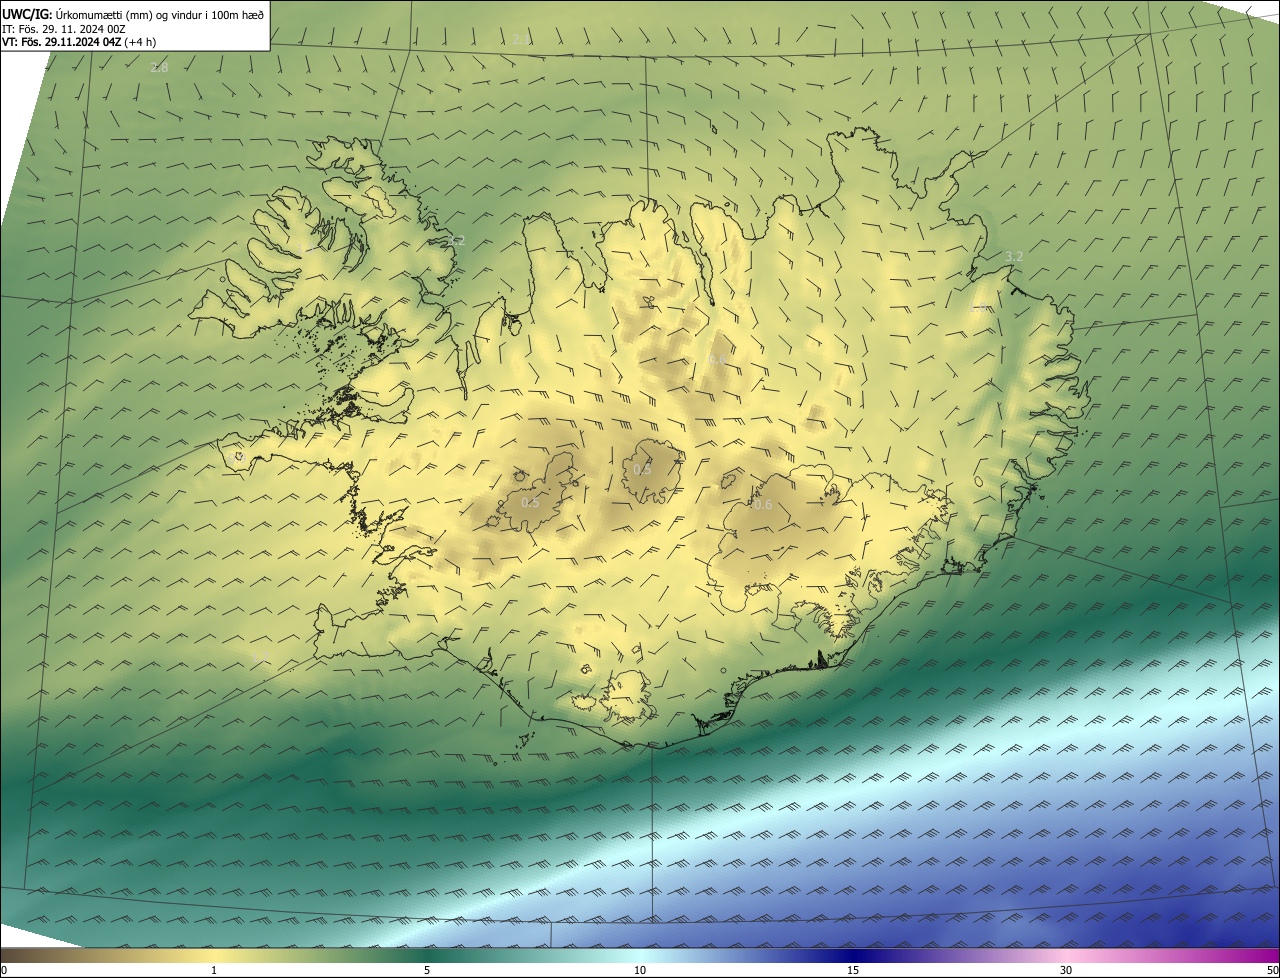Screen dimensions: 1280x978
Task: Click the '10' tick label on color scale
Action: [640, 970]
